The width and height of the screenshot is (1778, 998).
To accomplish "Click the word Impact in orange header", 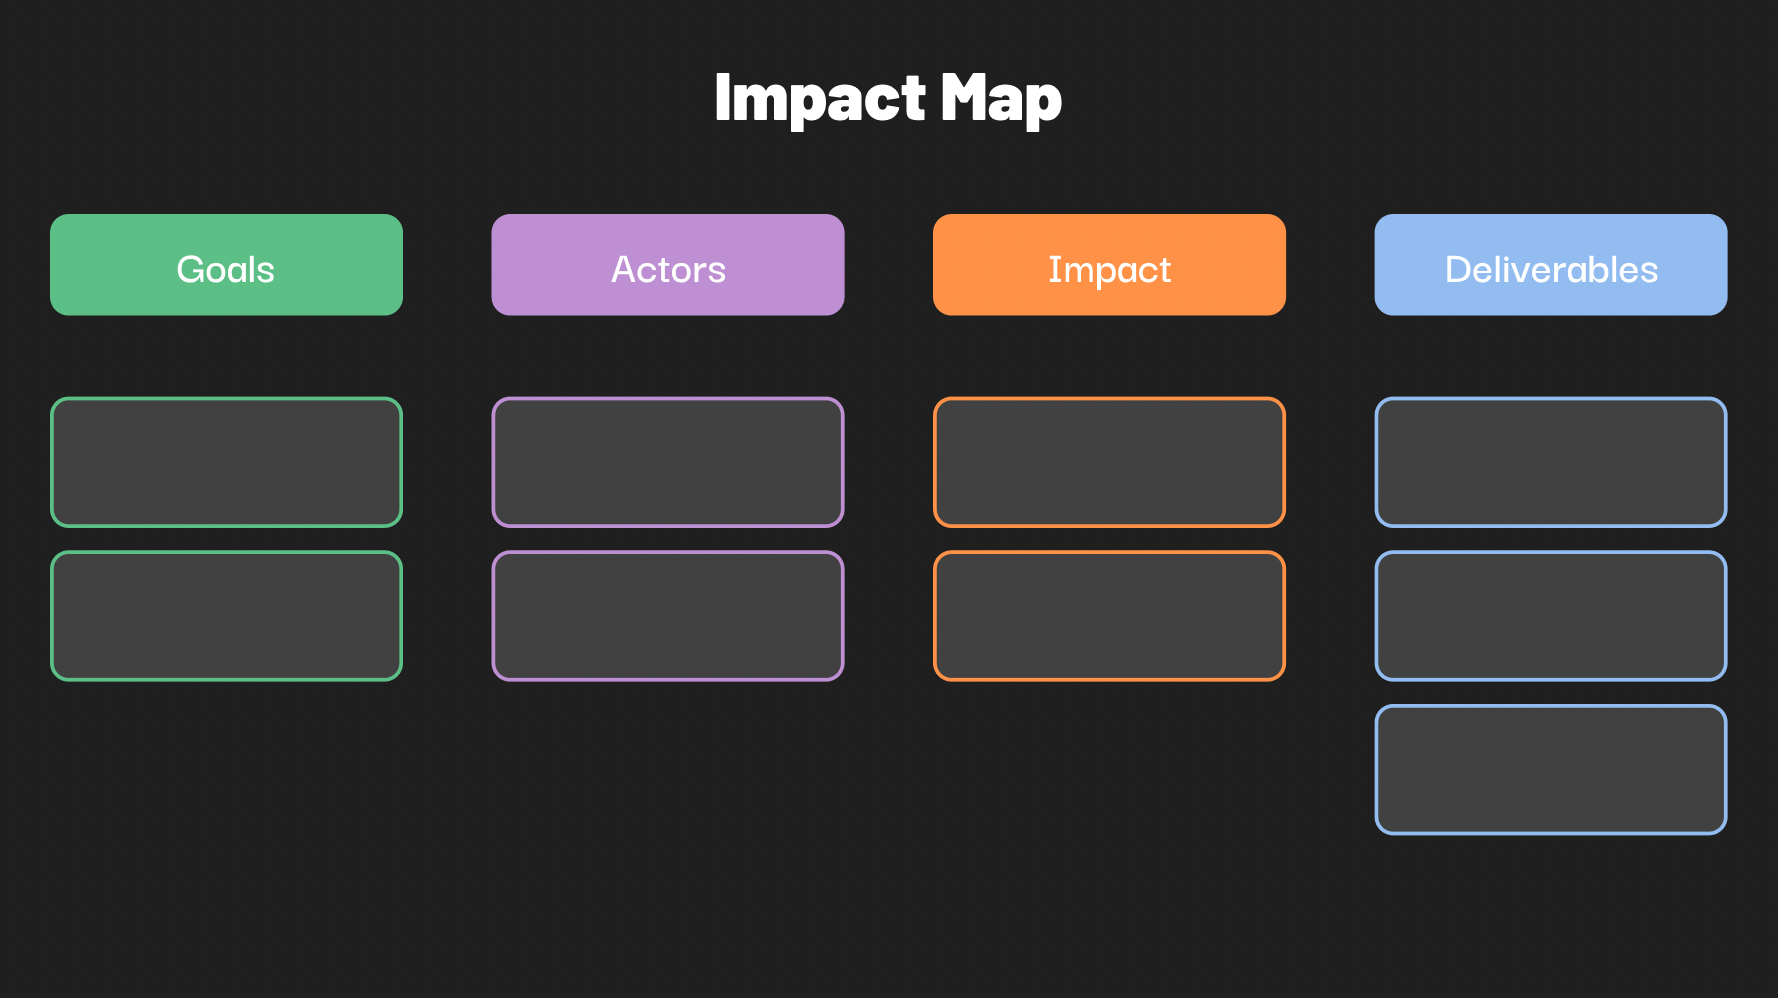I will click(1109, 271).
